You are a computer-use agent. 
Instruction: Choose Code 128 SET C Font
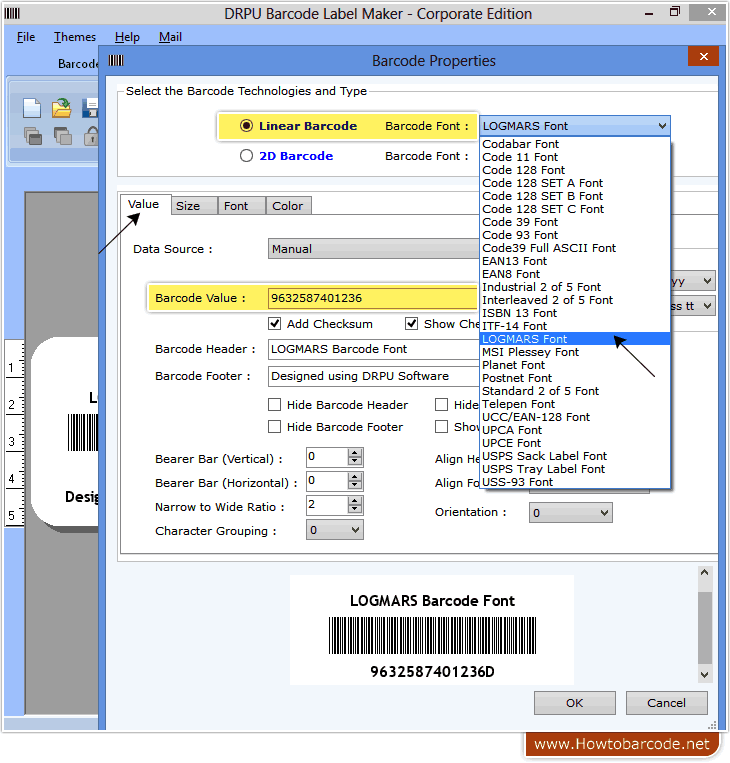click(x=575, y=209)
